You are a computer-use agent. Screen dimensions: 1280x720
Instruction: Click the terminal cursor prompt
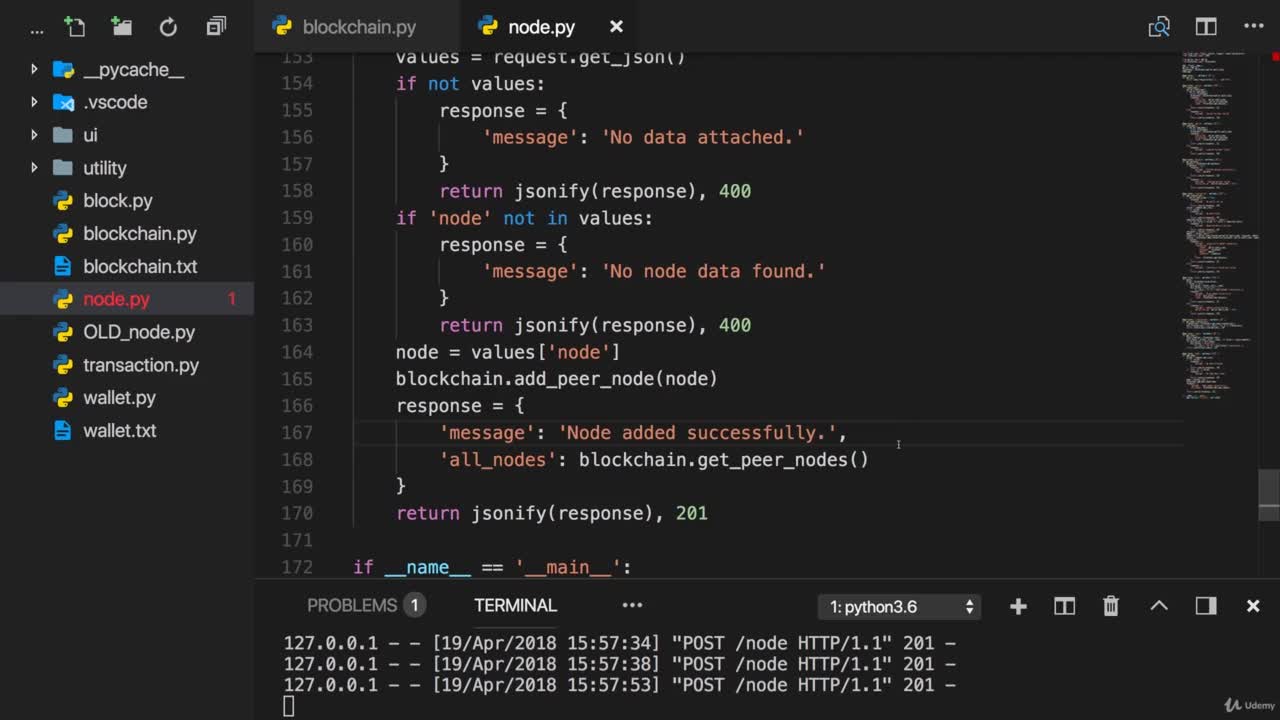coord(289,707)
